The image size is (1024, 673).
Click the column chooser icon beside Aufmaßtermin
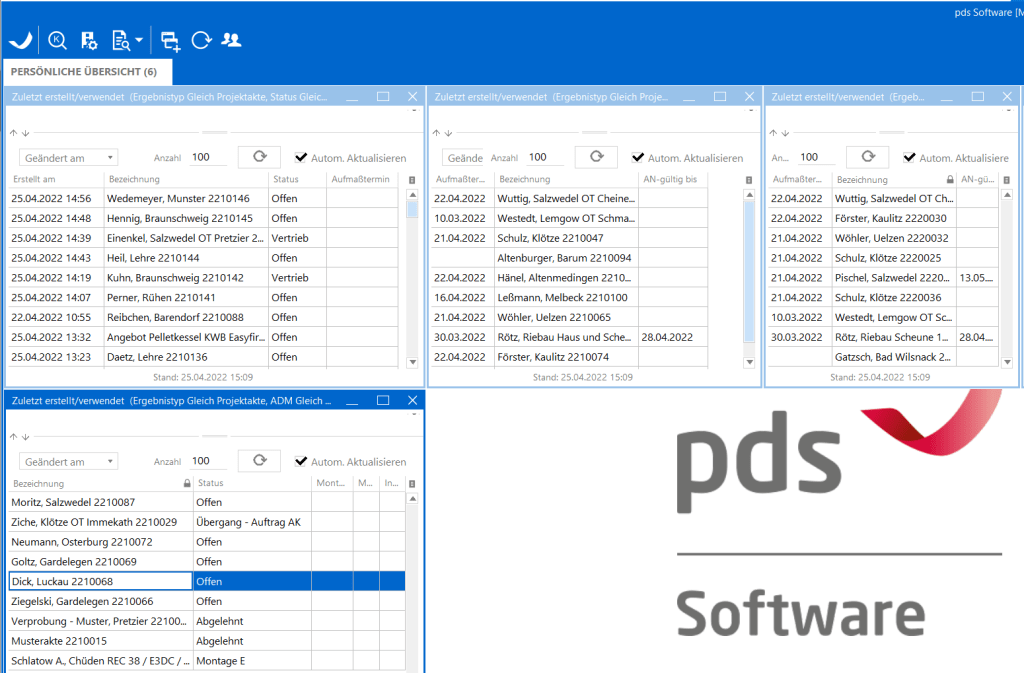412,179
